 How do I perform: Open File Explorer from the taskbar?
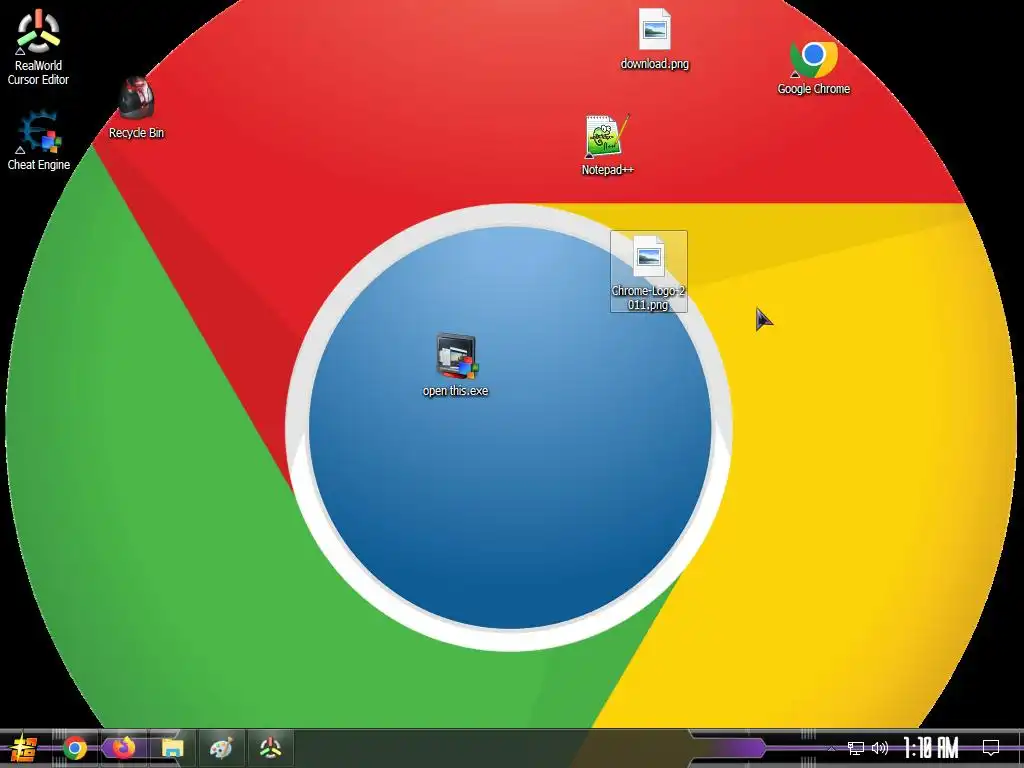(x=172, y=748)
